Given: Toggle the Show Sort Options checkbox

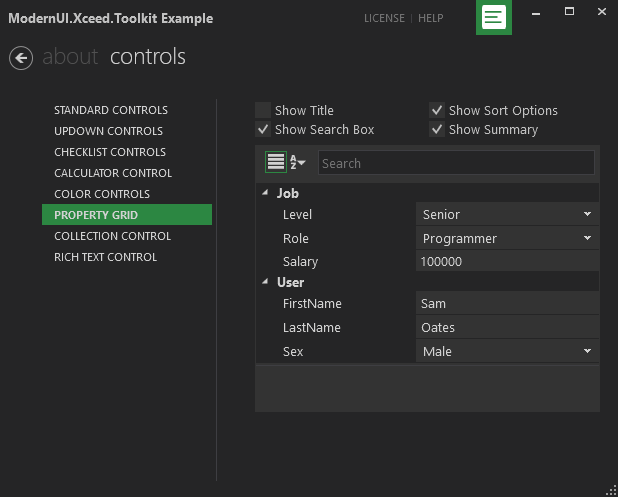Looking at the screenshot, I should (x=437, y=110).
